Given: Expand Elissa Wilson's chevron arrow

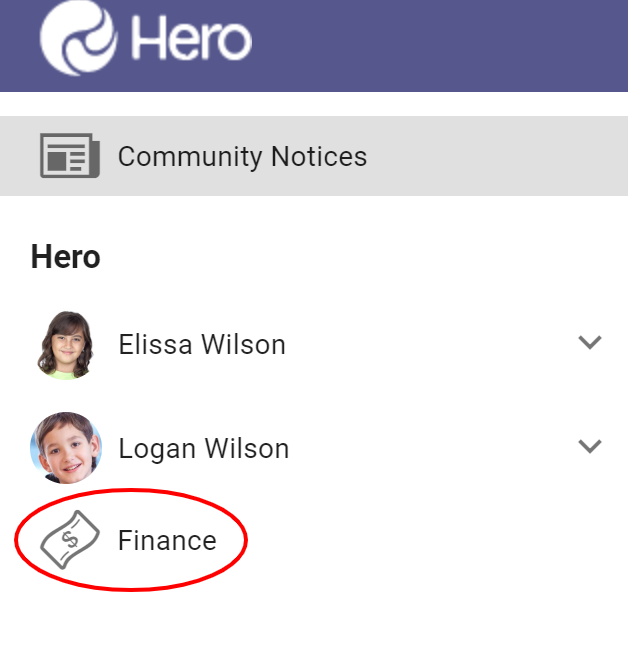Looking at the screenshot, I should (590, 343).
